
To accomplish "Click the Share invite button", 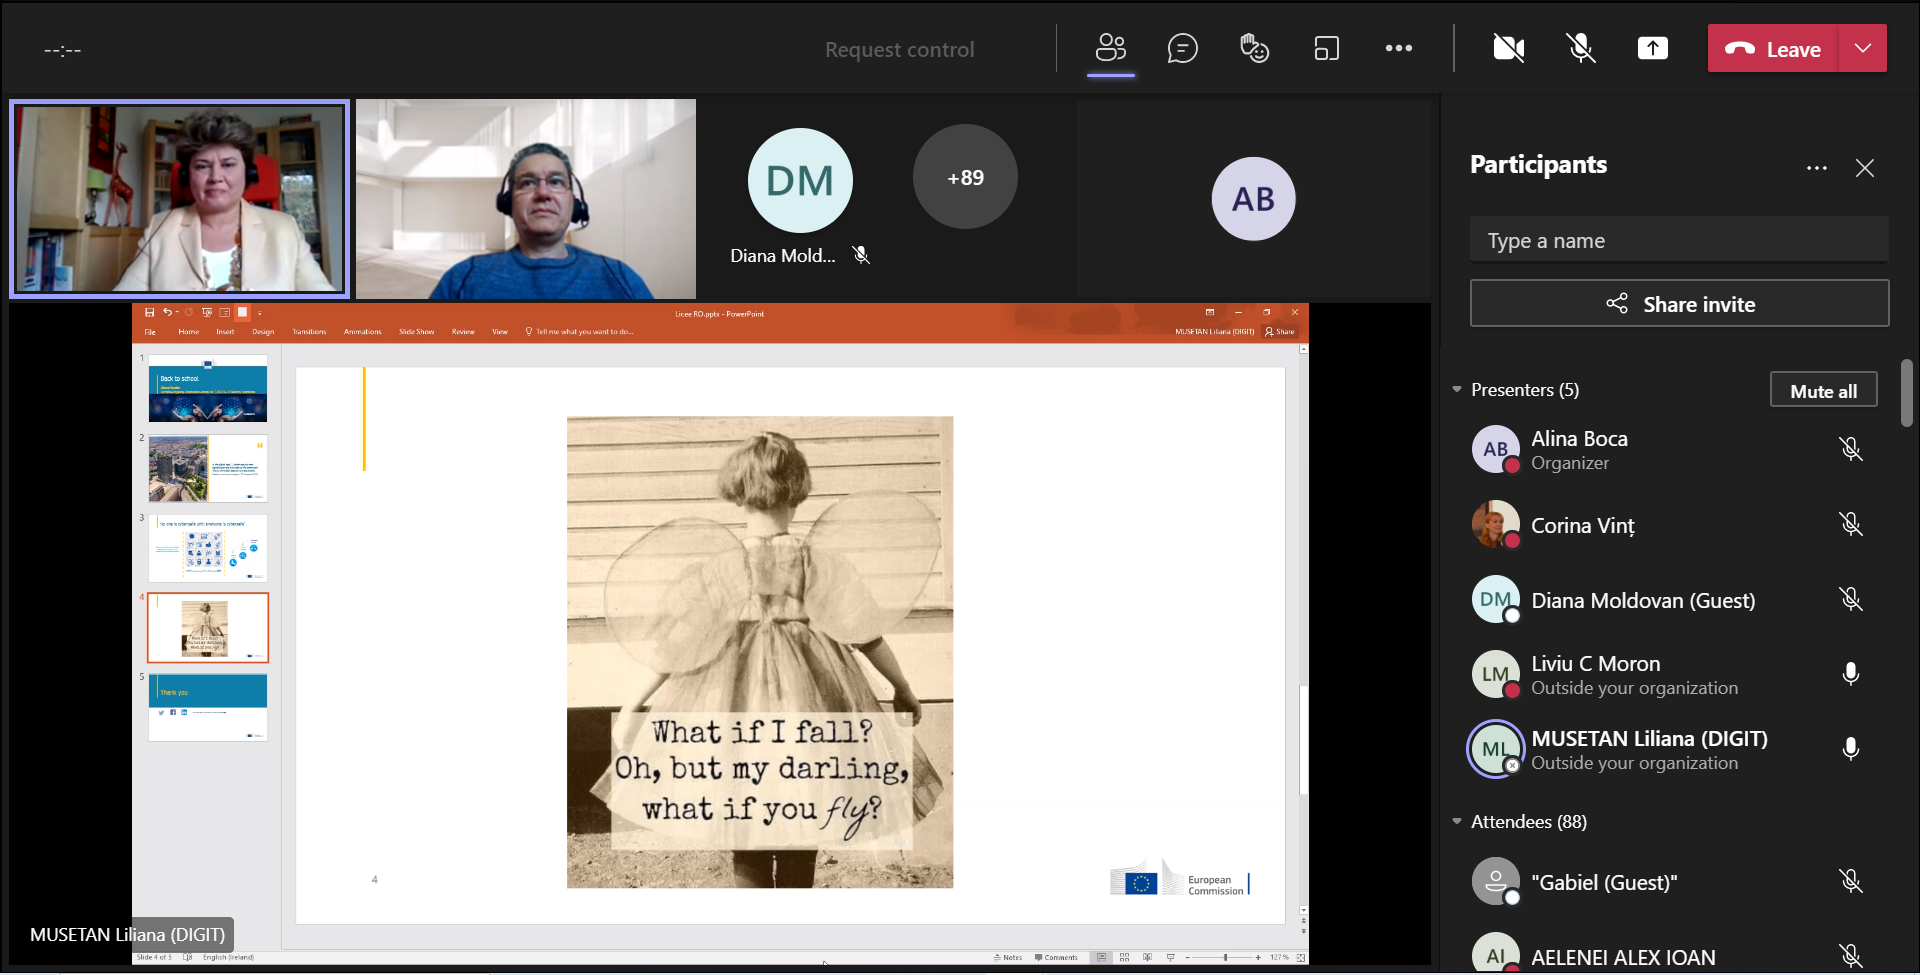I will pos(1678,304).
